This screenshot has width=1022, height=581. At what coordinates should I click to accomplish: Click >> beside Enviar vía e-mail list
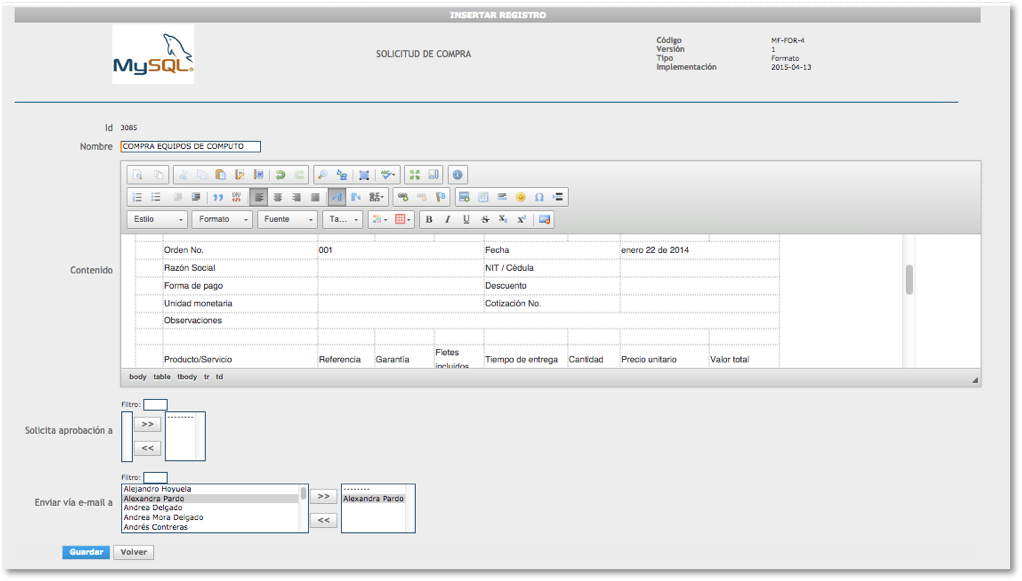tap(324, 496)
